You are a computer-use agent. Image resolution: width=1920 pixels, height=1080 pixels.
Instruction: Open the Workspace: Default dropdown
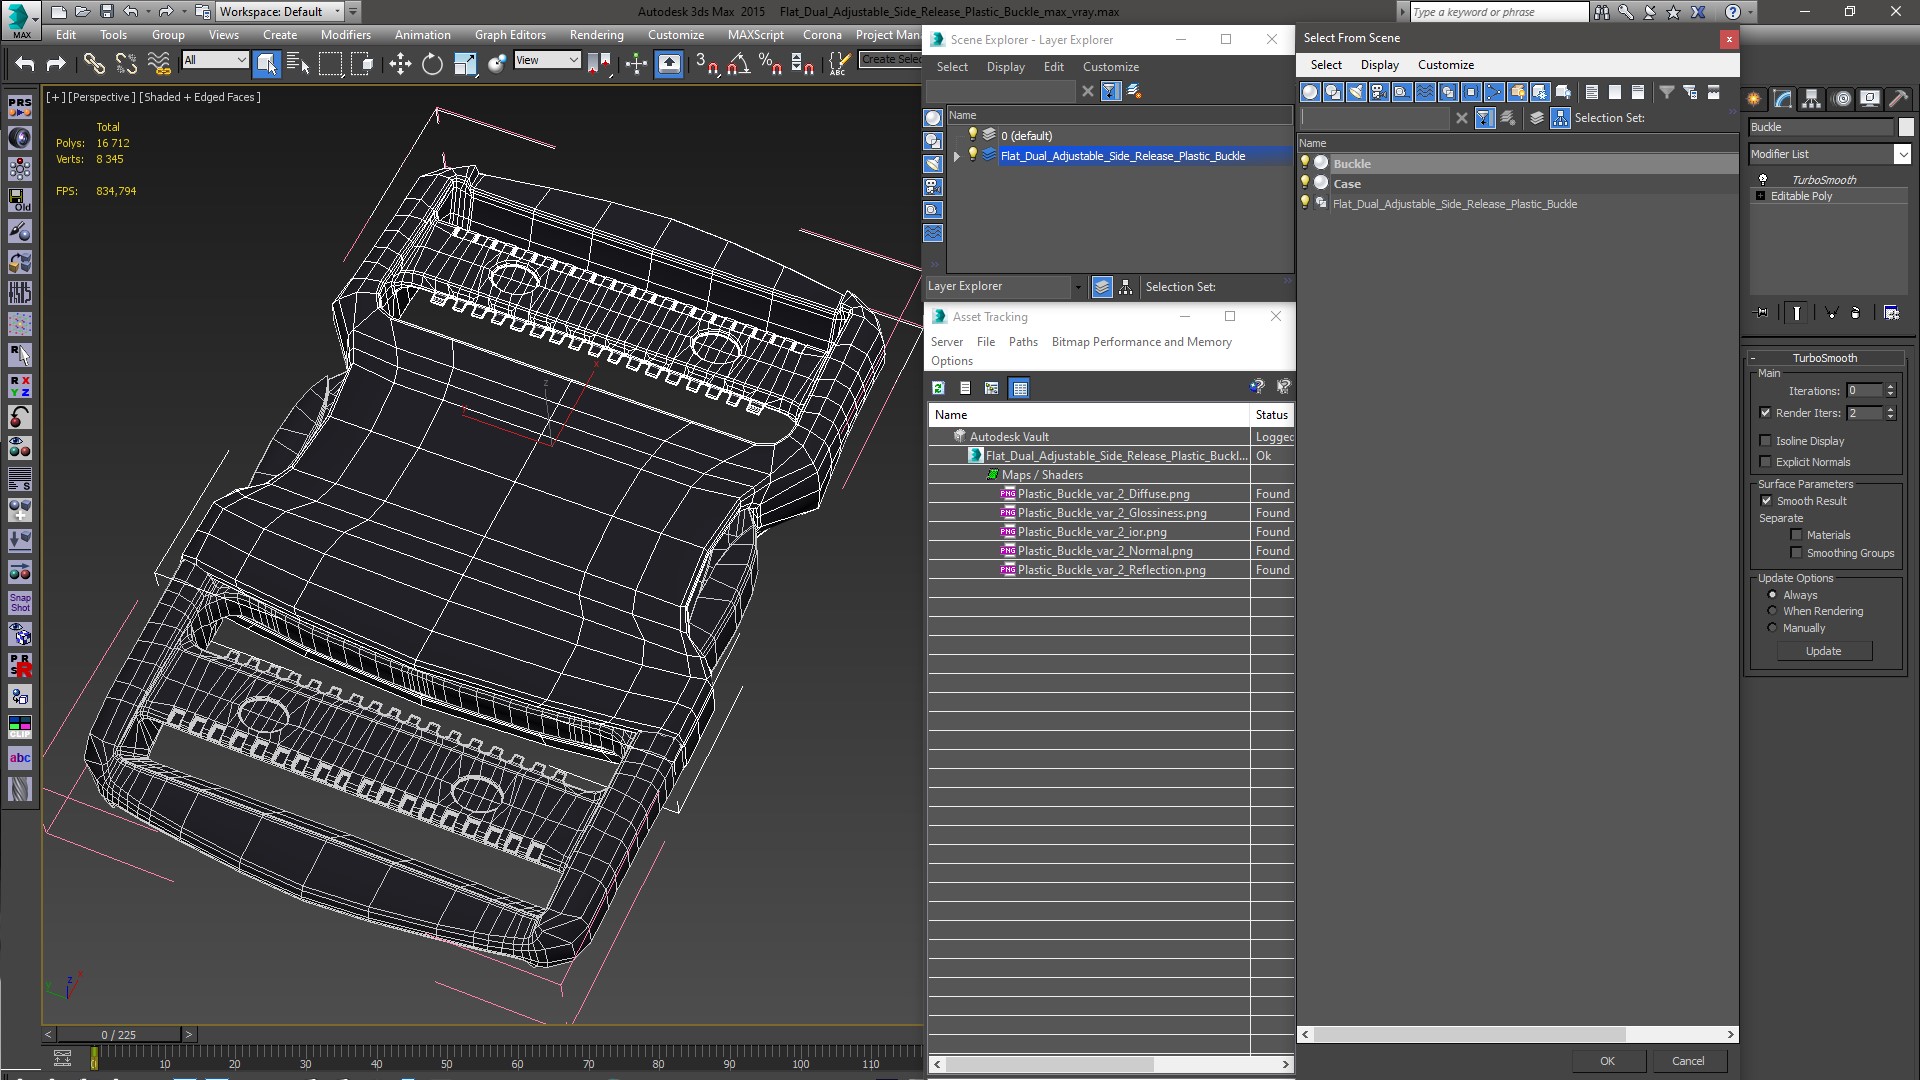coord(282,12)
